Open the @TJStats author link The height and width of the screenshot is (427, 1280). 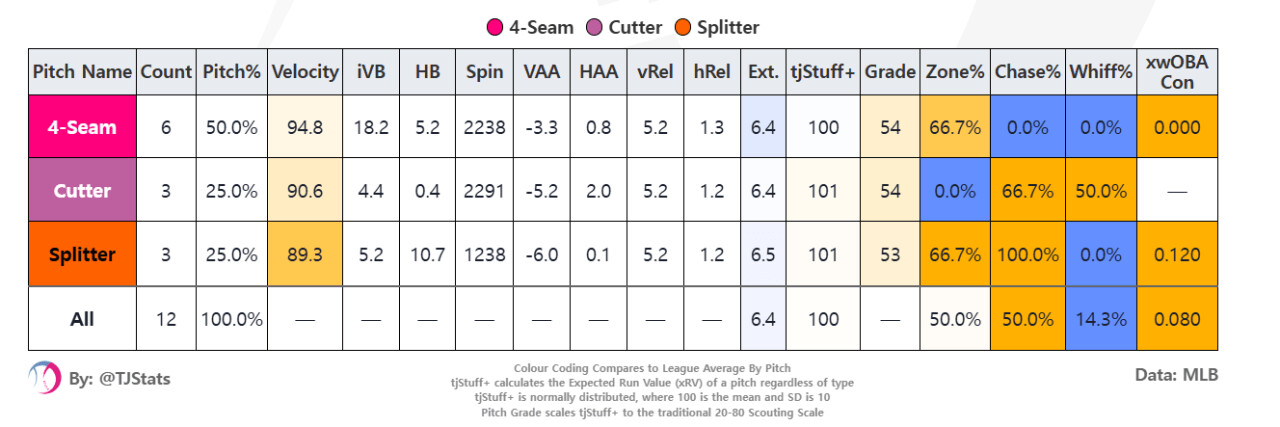click(x=119, y=379)
